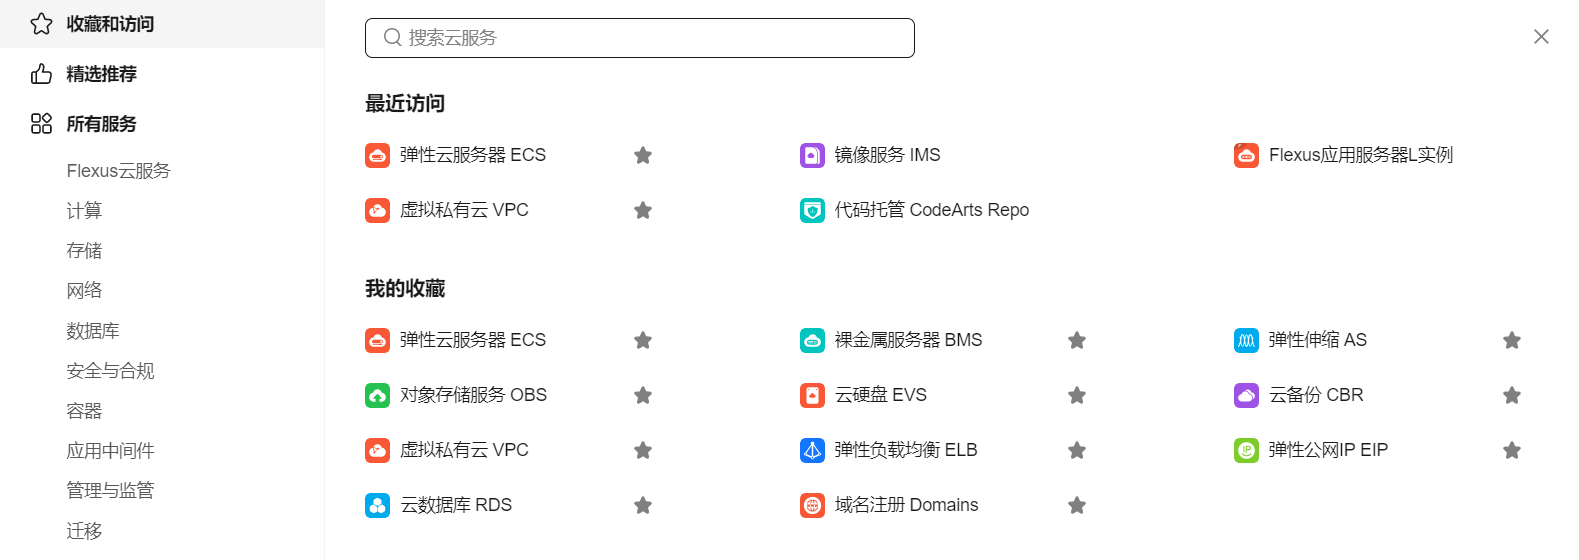The height and width of the screenshot is (560, 1579).
Task: Open the Image Management Service IMS icon
Action: click(812, 155)
